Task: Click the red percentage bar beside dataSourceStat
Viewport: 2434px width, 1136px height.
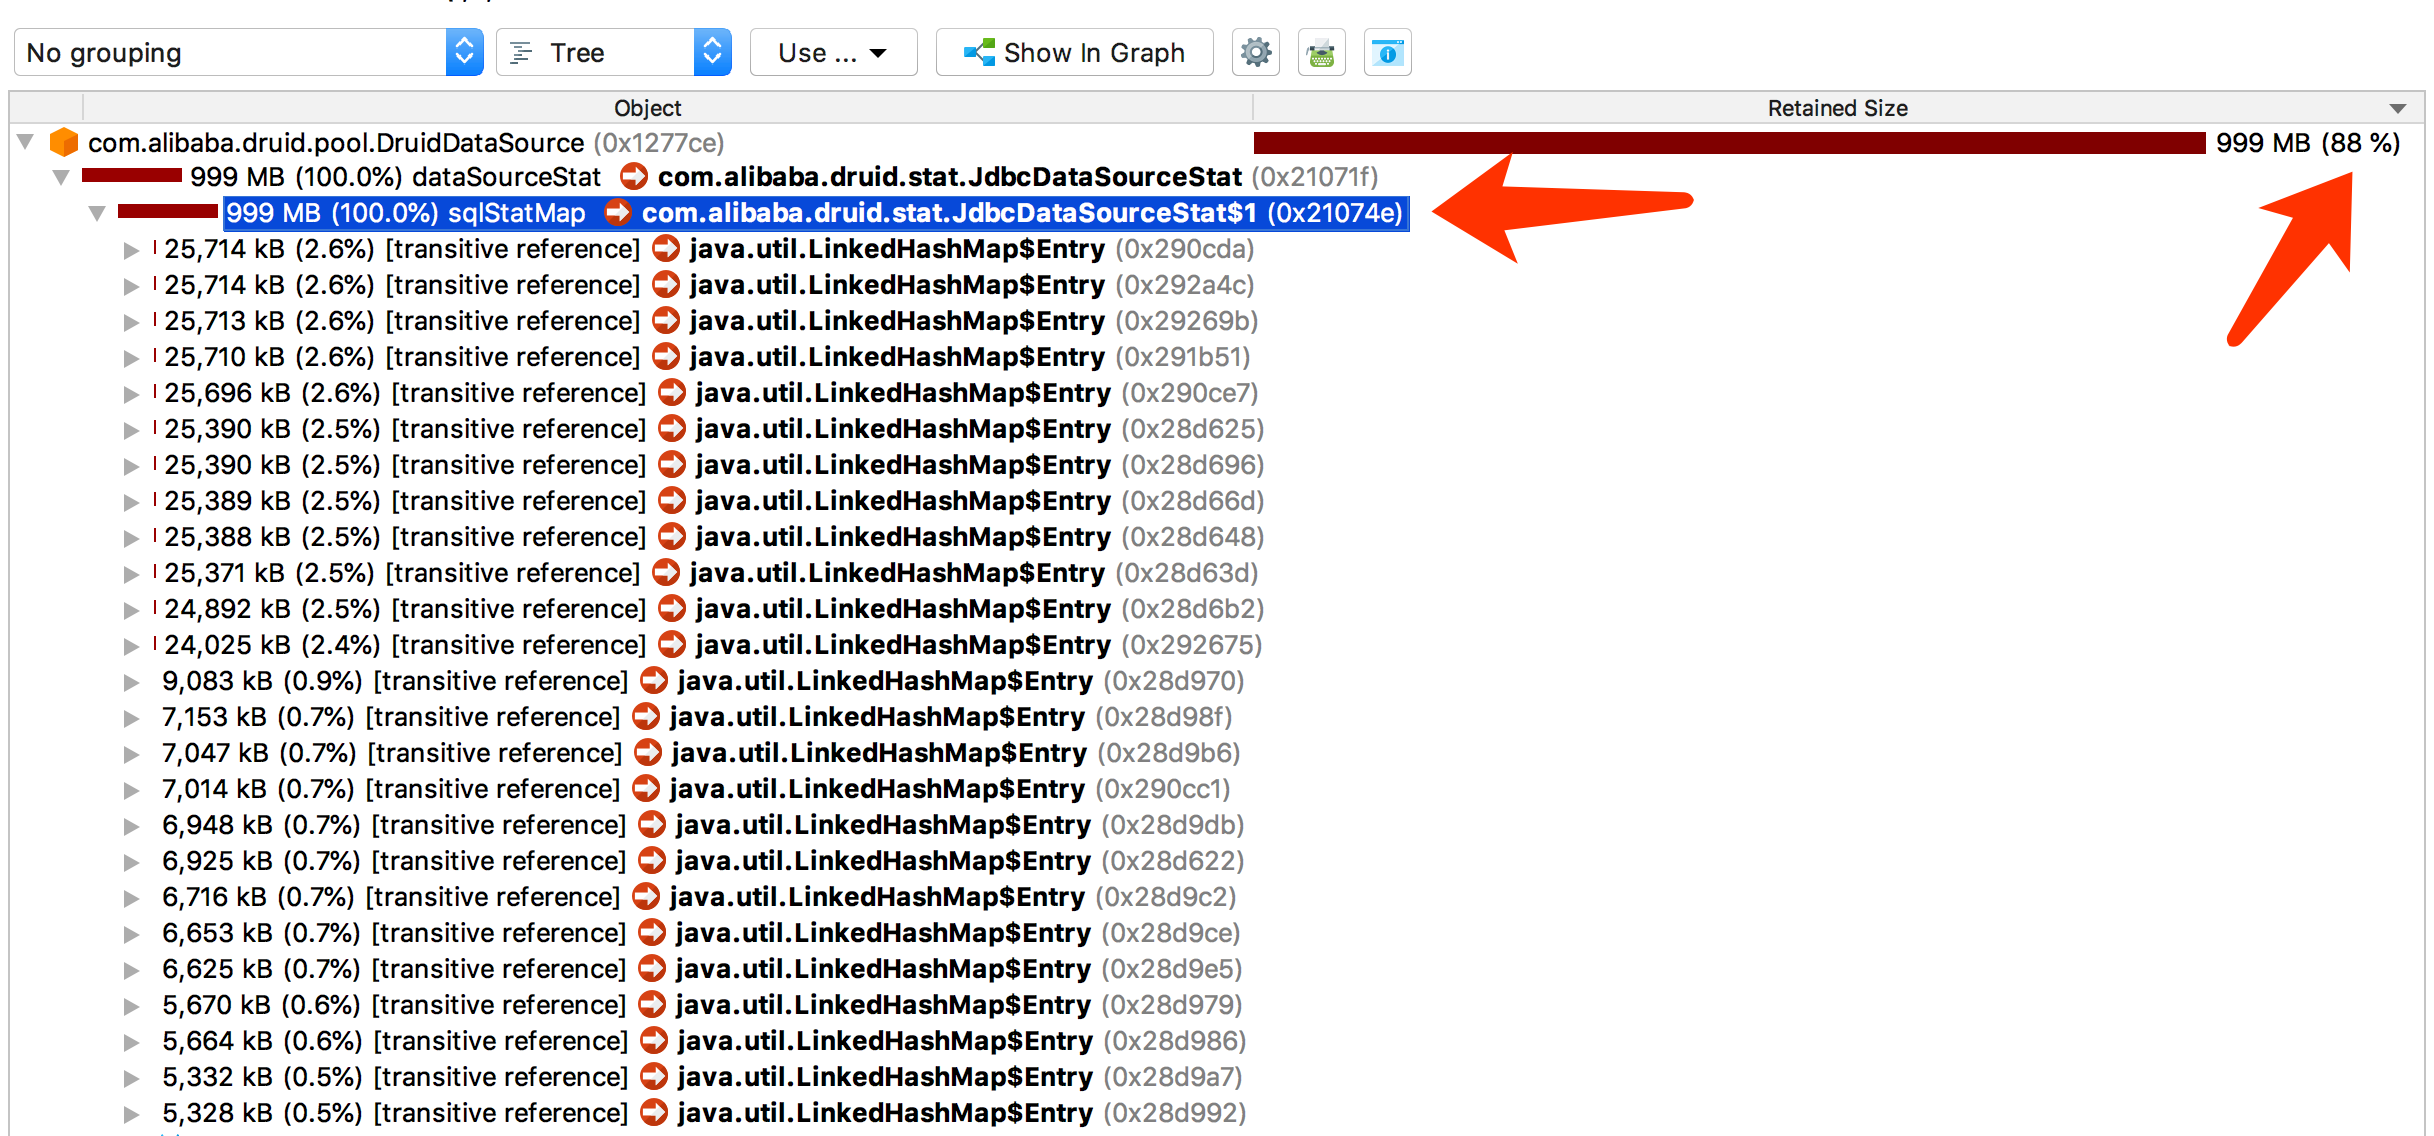Action: pos(132,176)
